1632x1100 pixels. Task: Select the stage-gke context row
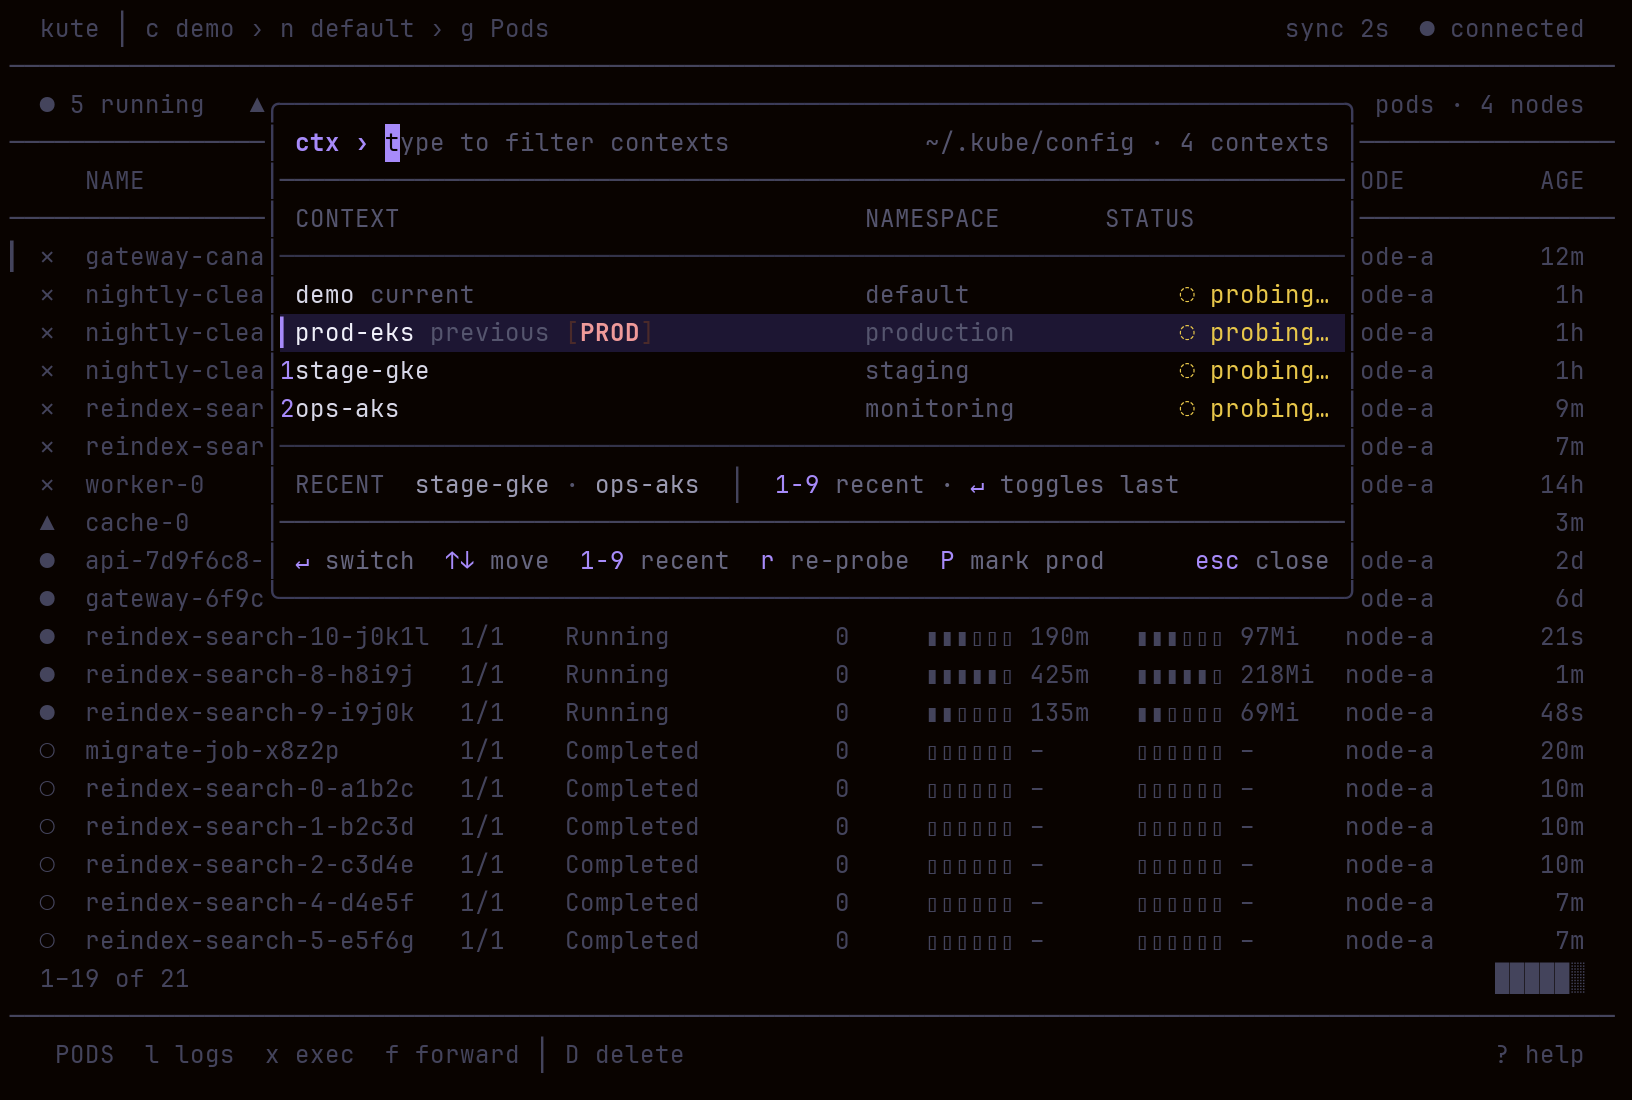[812, 371]
